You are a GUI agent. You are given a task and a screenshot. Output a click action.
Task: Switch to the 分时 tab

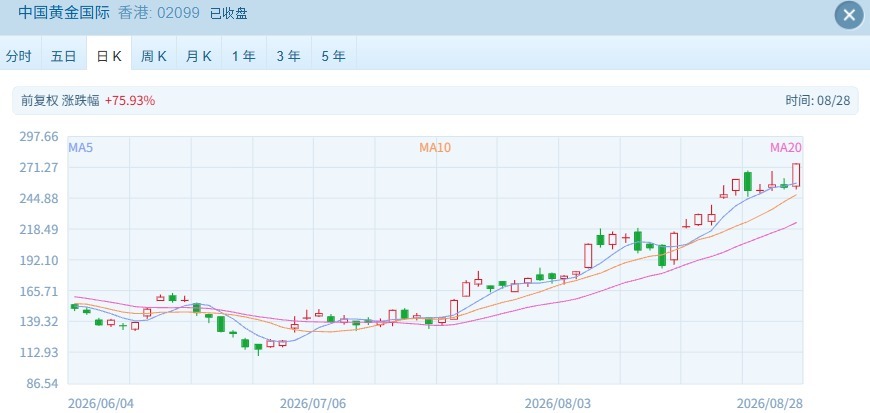coord(19,56)
